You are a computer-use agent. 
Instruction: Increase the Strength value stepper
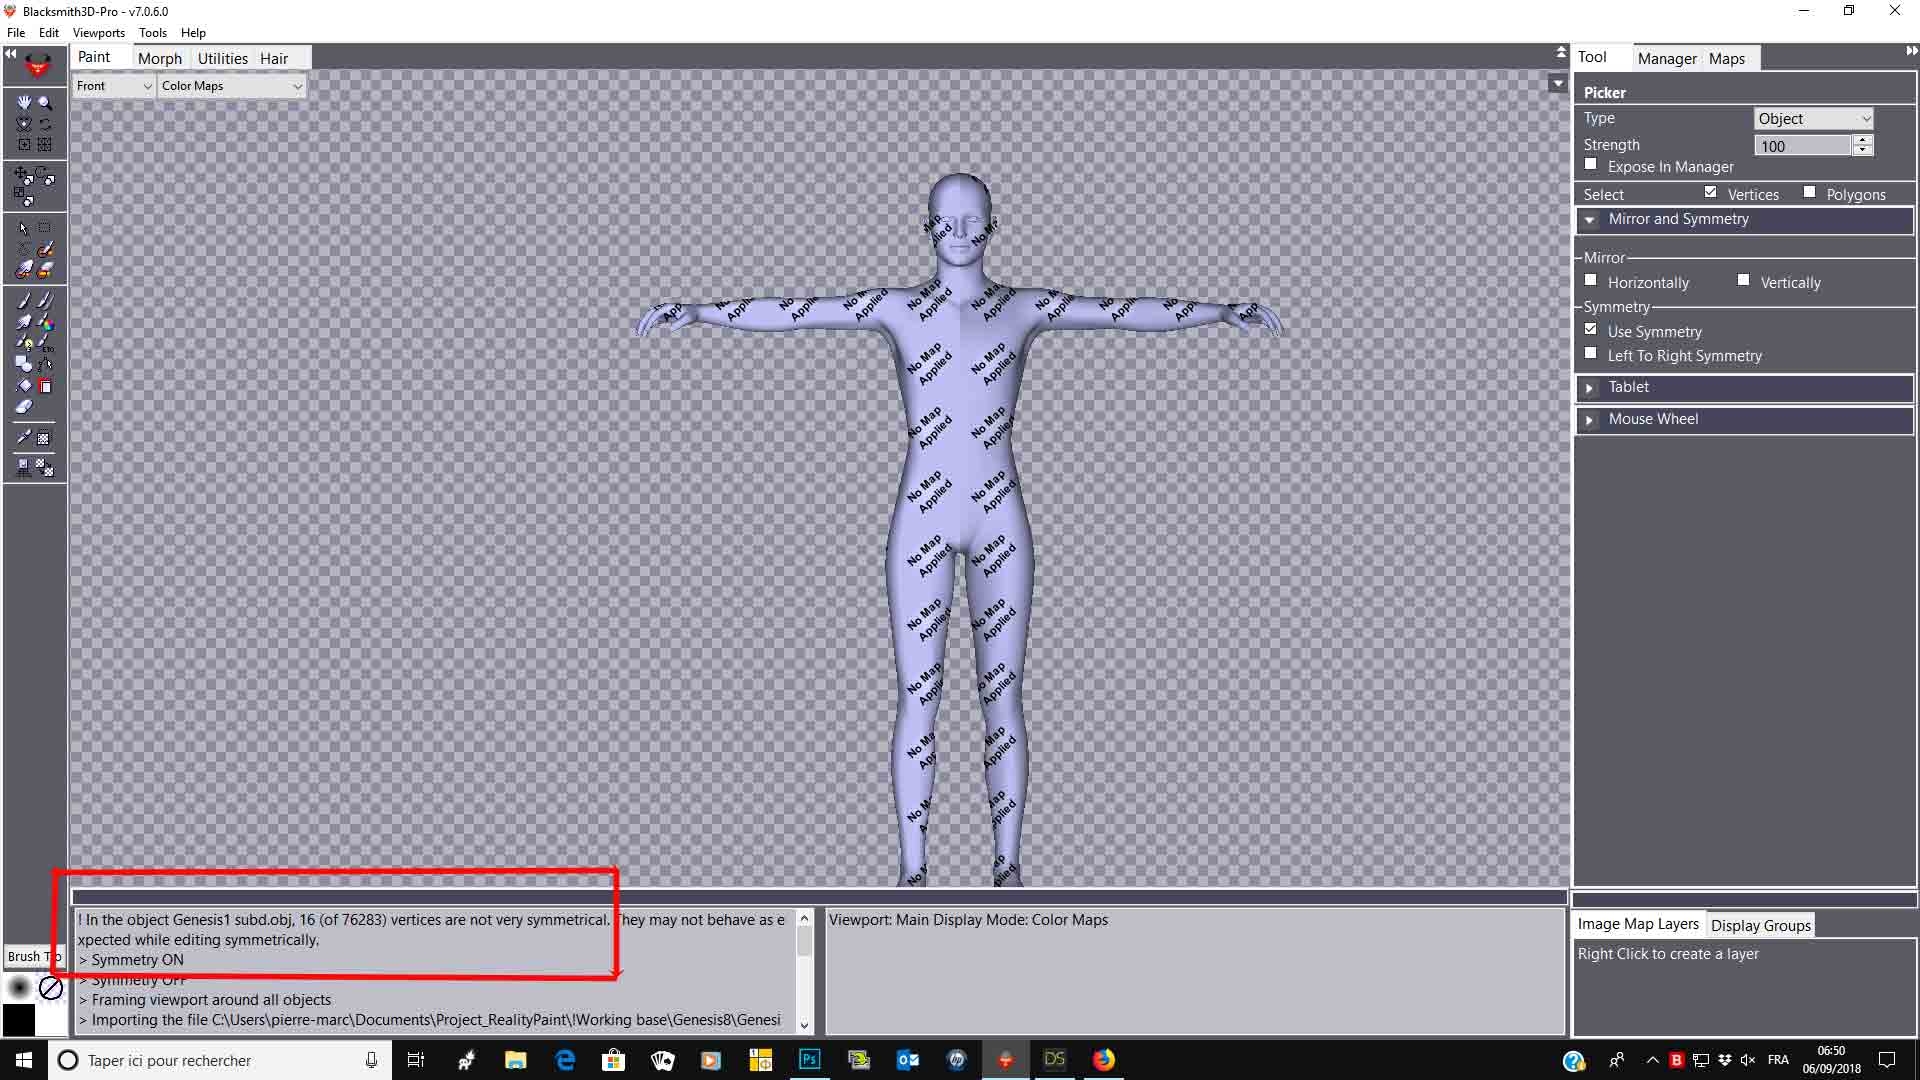(1862, 140)
